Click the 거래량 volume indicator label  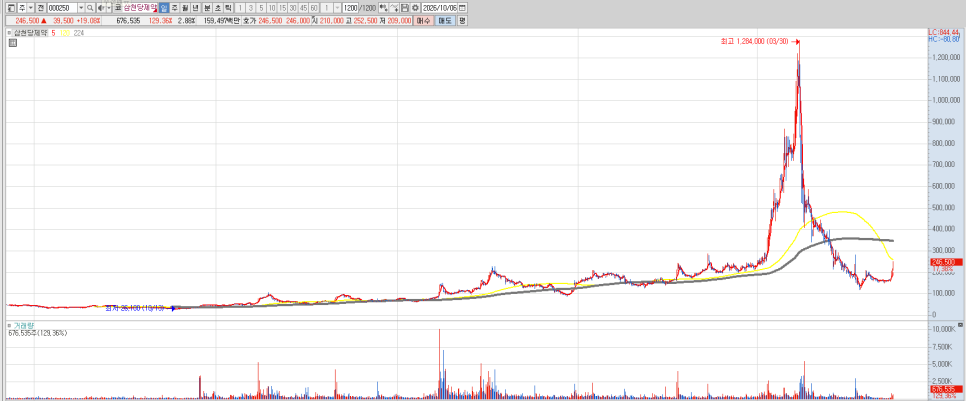tap(23, 325)
